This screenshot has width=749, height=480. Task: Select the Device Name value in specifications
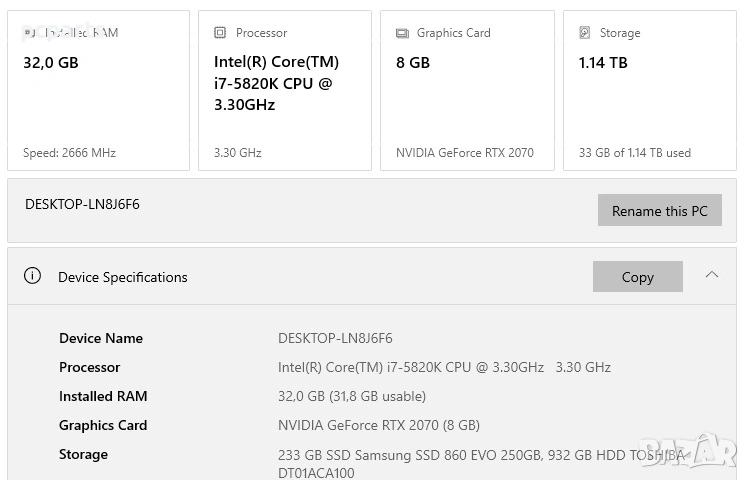coord(335,338)
